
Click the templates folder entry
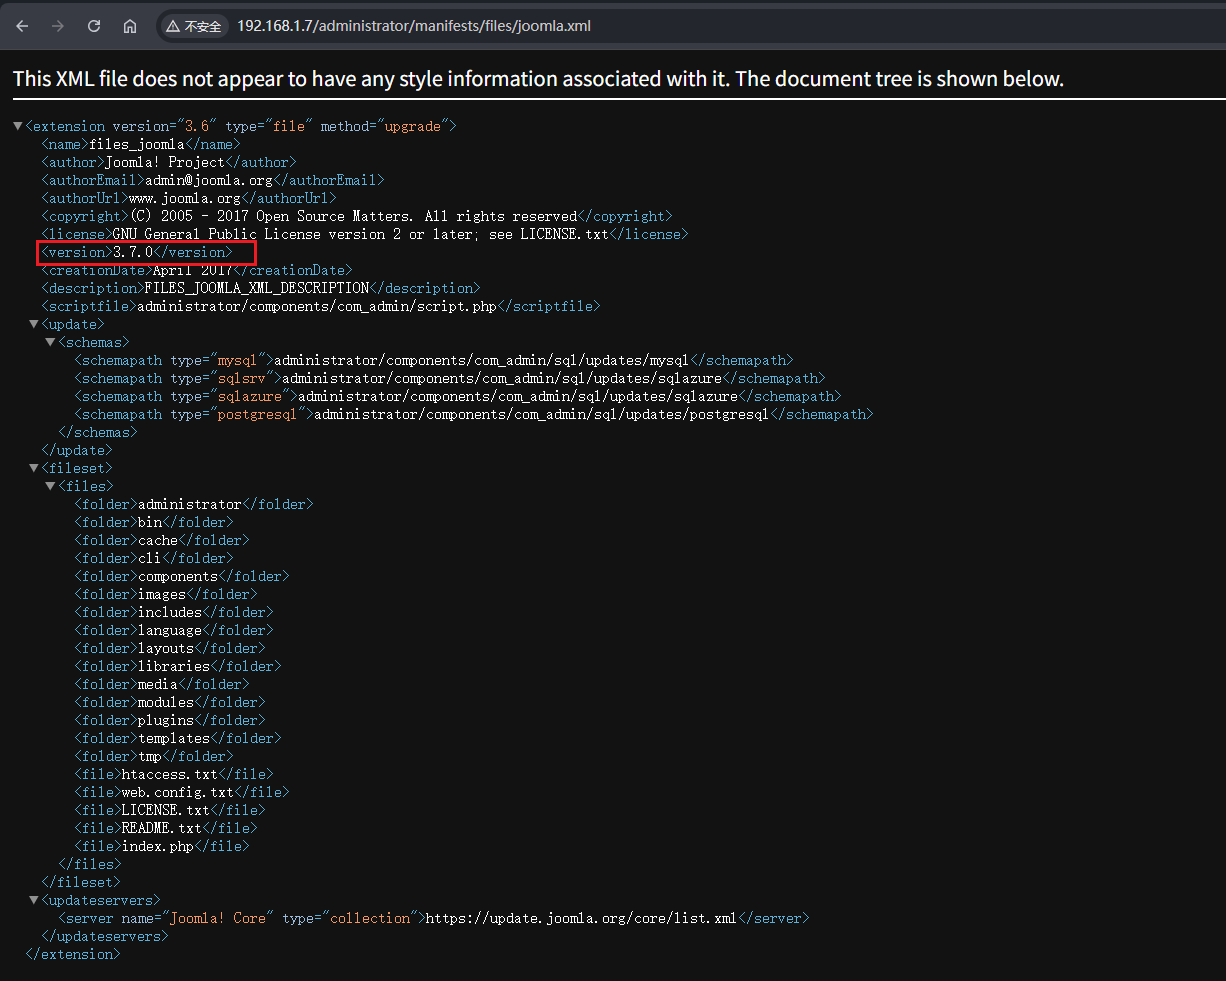(x=177, y=738)
